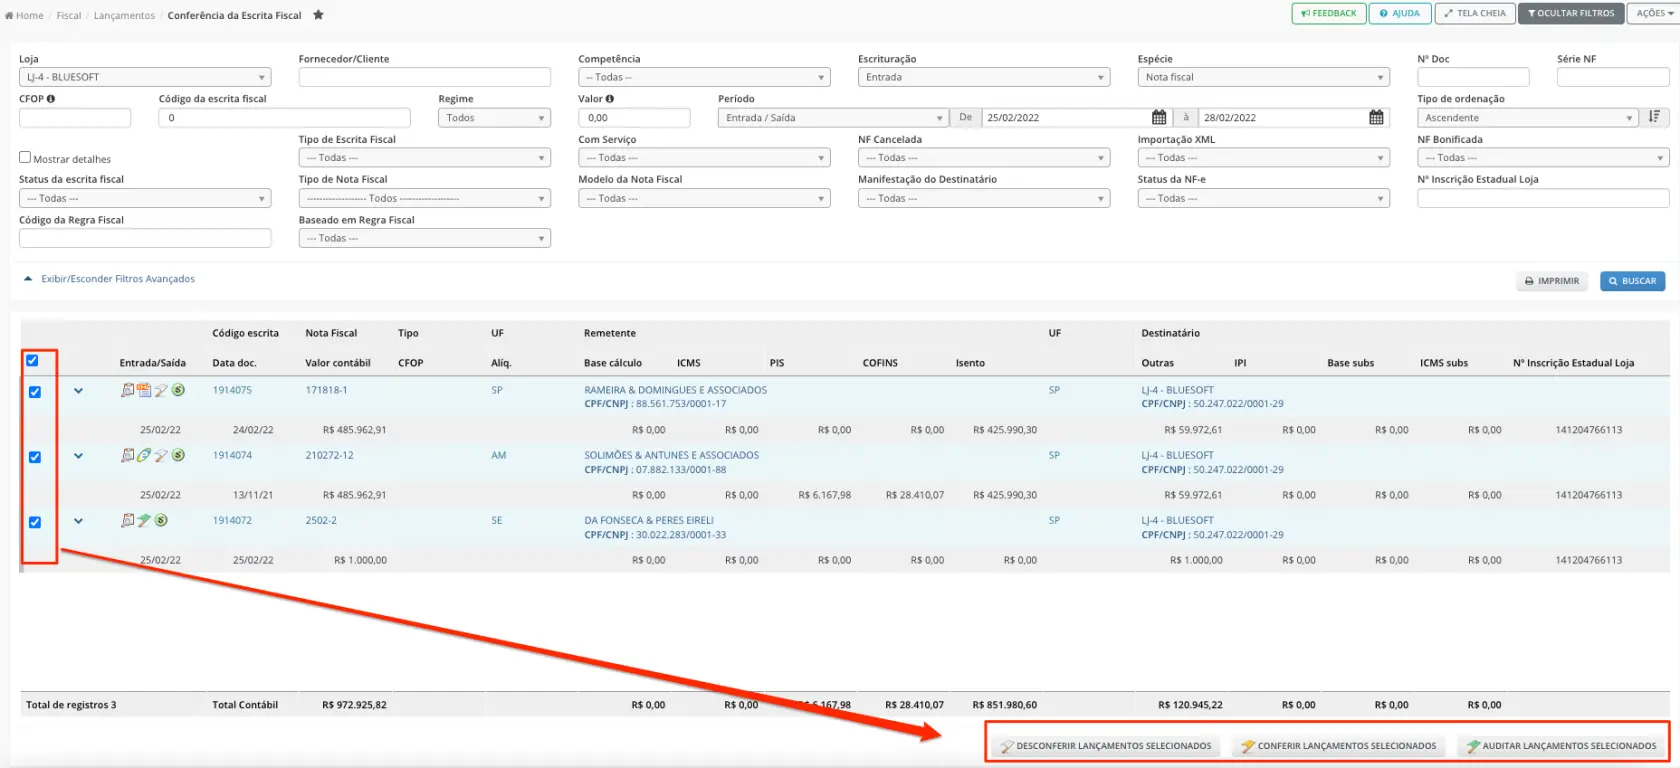Click the green pin icon on entry 1914072
The width and height of the screenshot is (1680, 768).
click(144, 520)
